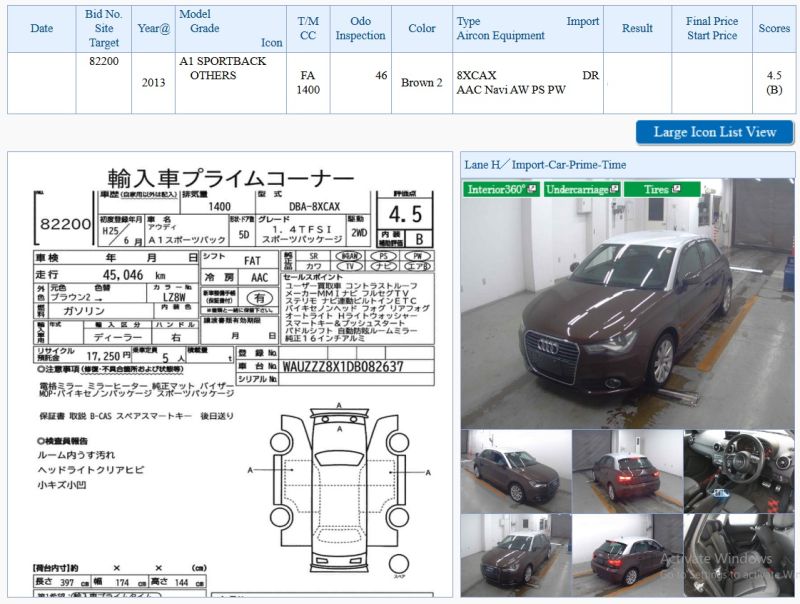Click the 4.5 grade box on auction sheet

point(406,214)
